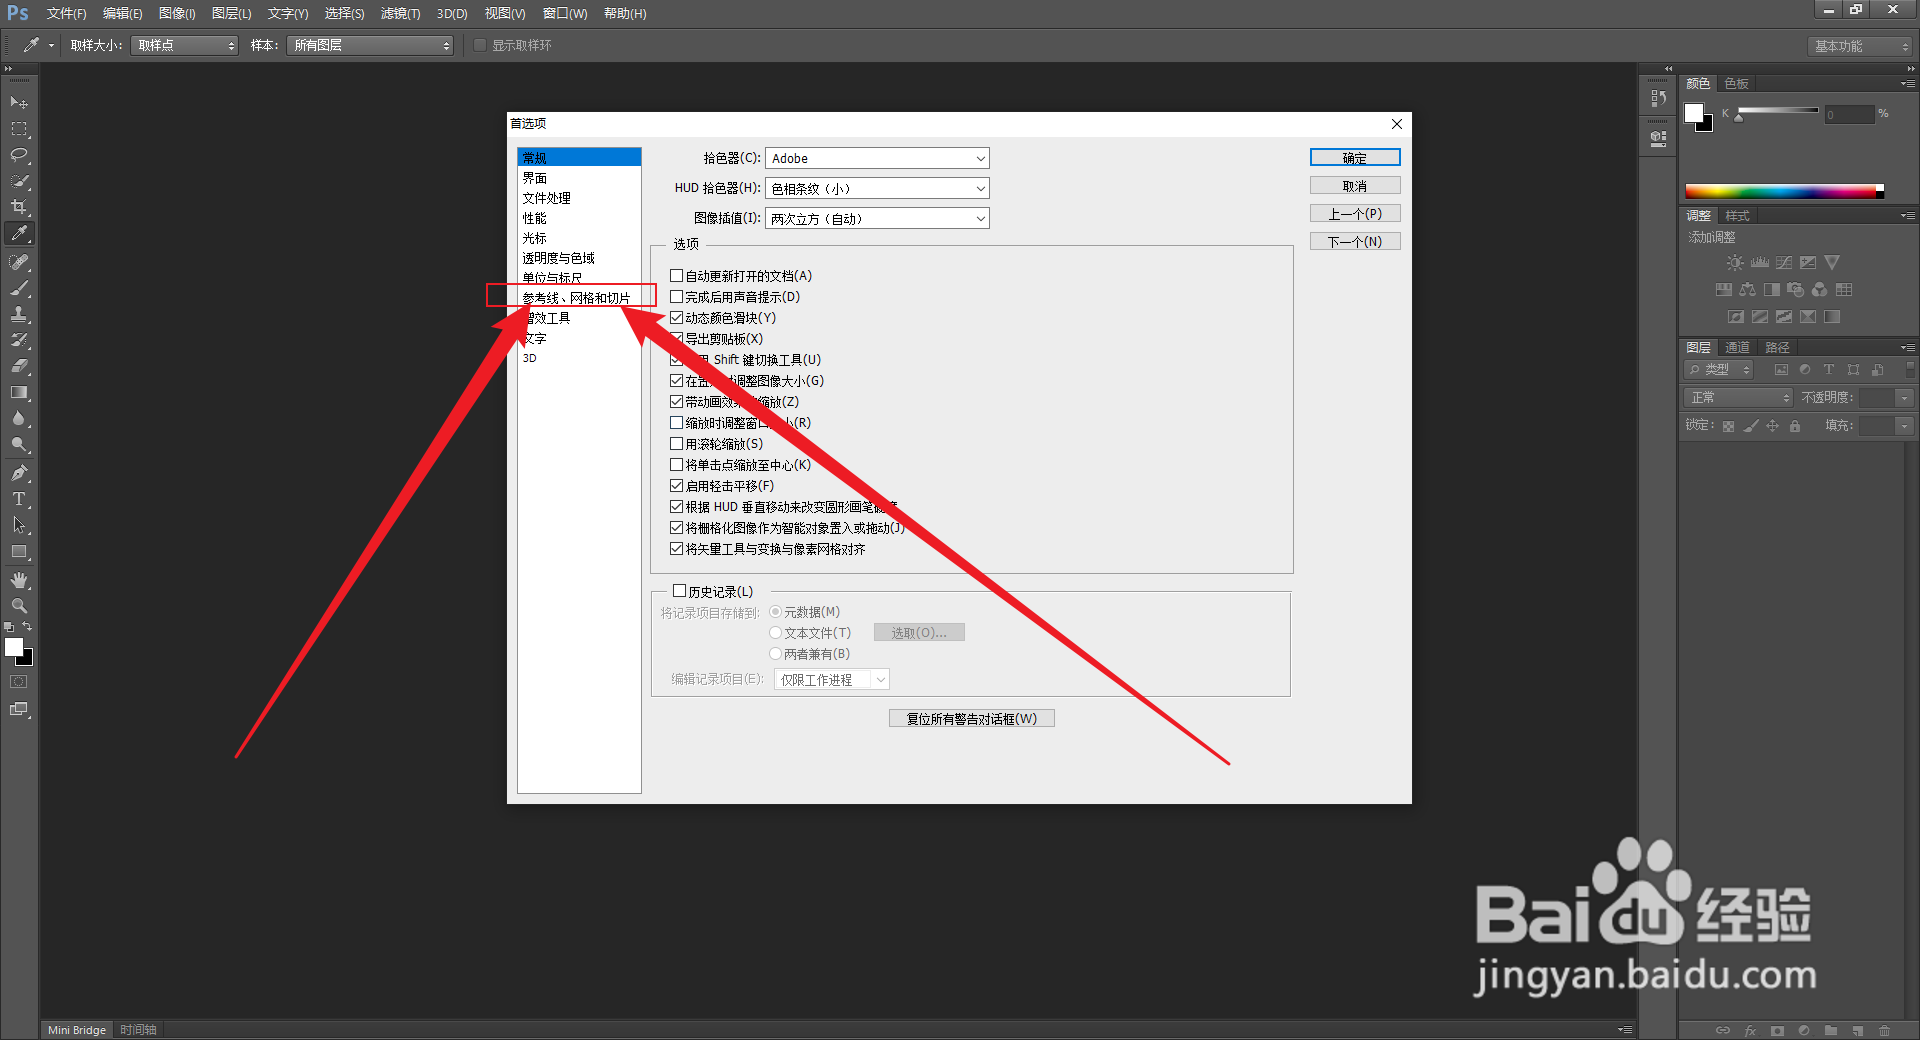Filter layers by type layers icon
Viewport: 1920px width, 1040px height.
[x=1829, y=370]
